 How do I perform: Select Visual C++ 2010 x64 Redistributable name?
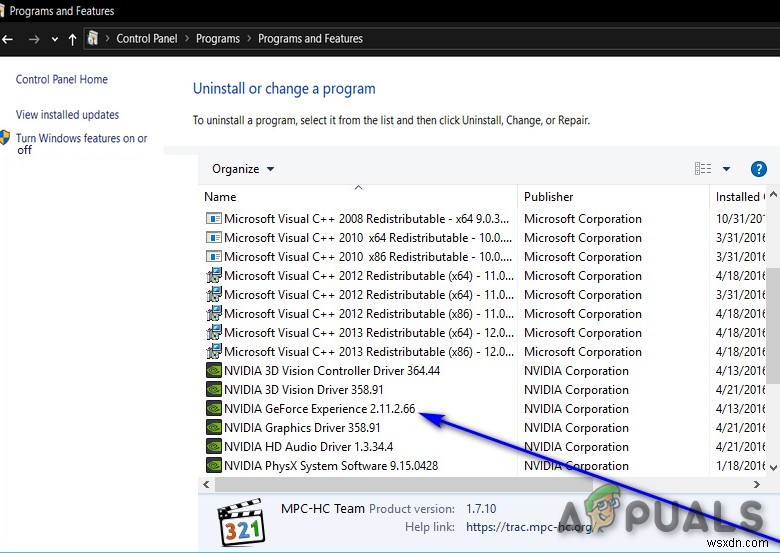(368, 238)
